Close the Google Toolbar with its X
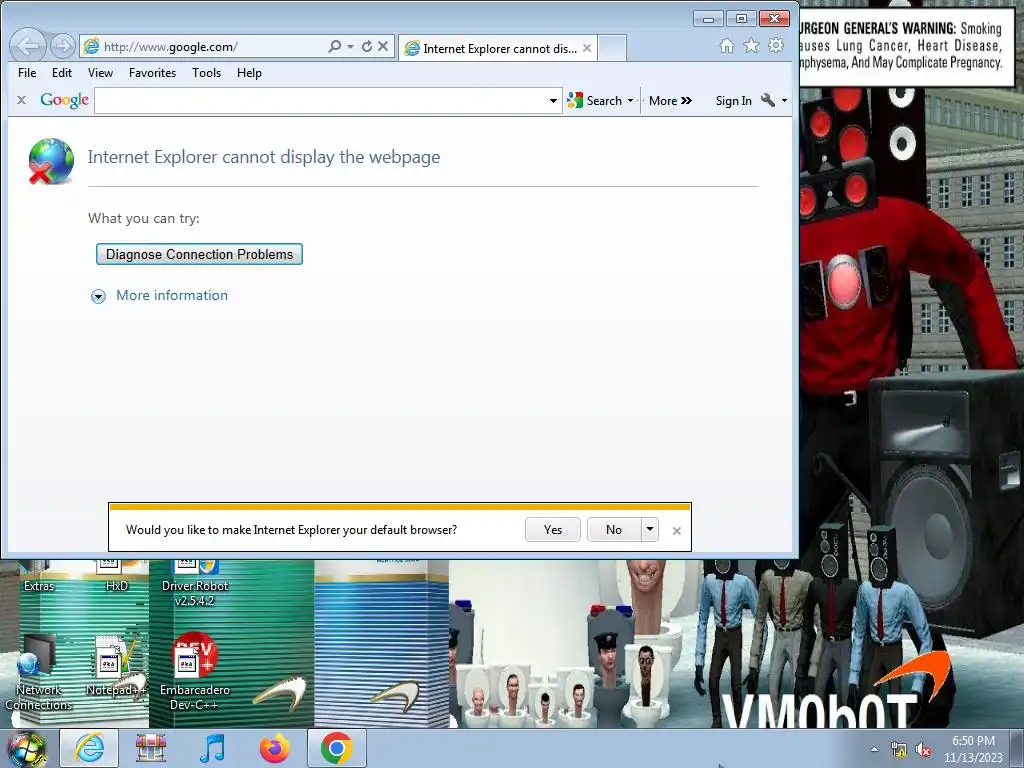Viewport: 1024px width, 768px height. (22, 100)
